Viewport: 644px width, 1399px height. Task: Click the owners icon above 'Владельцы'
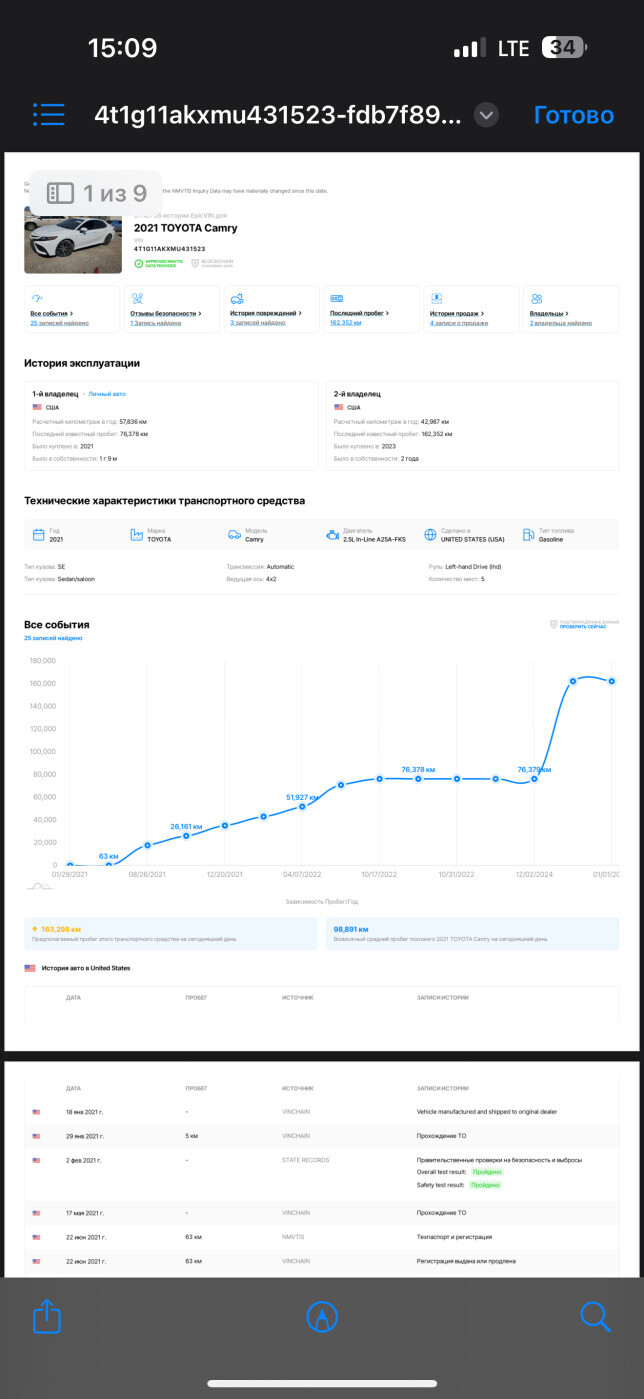[x=537, y=298]
